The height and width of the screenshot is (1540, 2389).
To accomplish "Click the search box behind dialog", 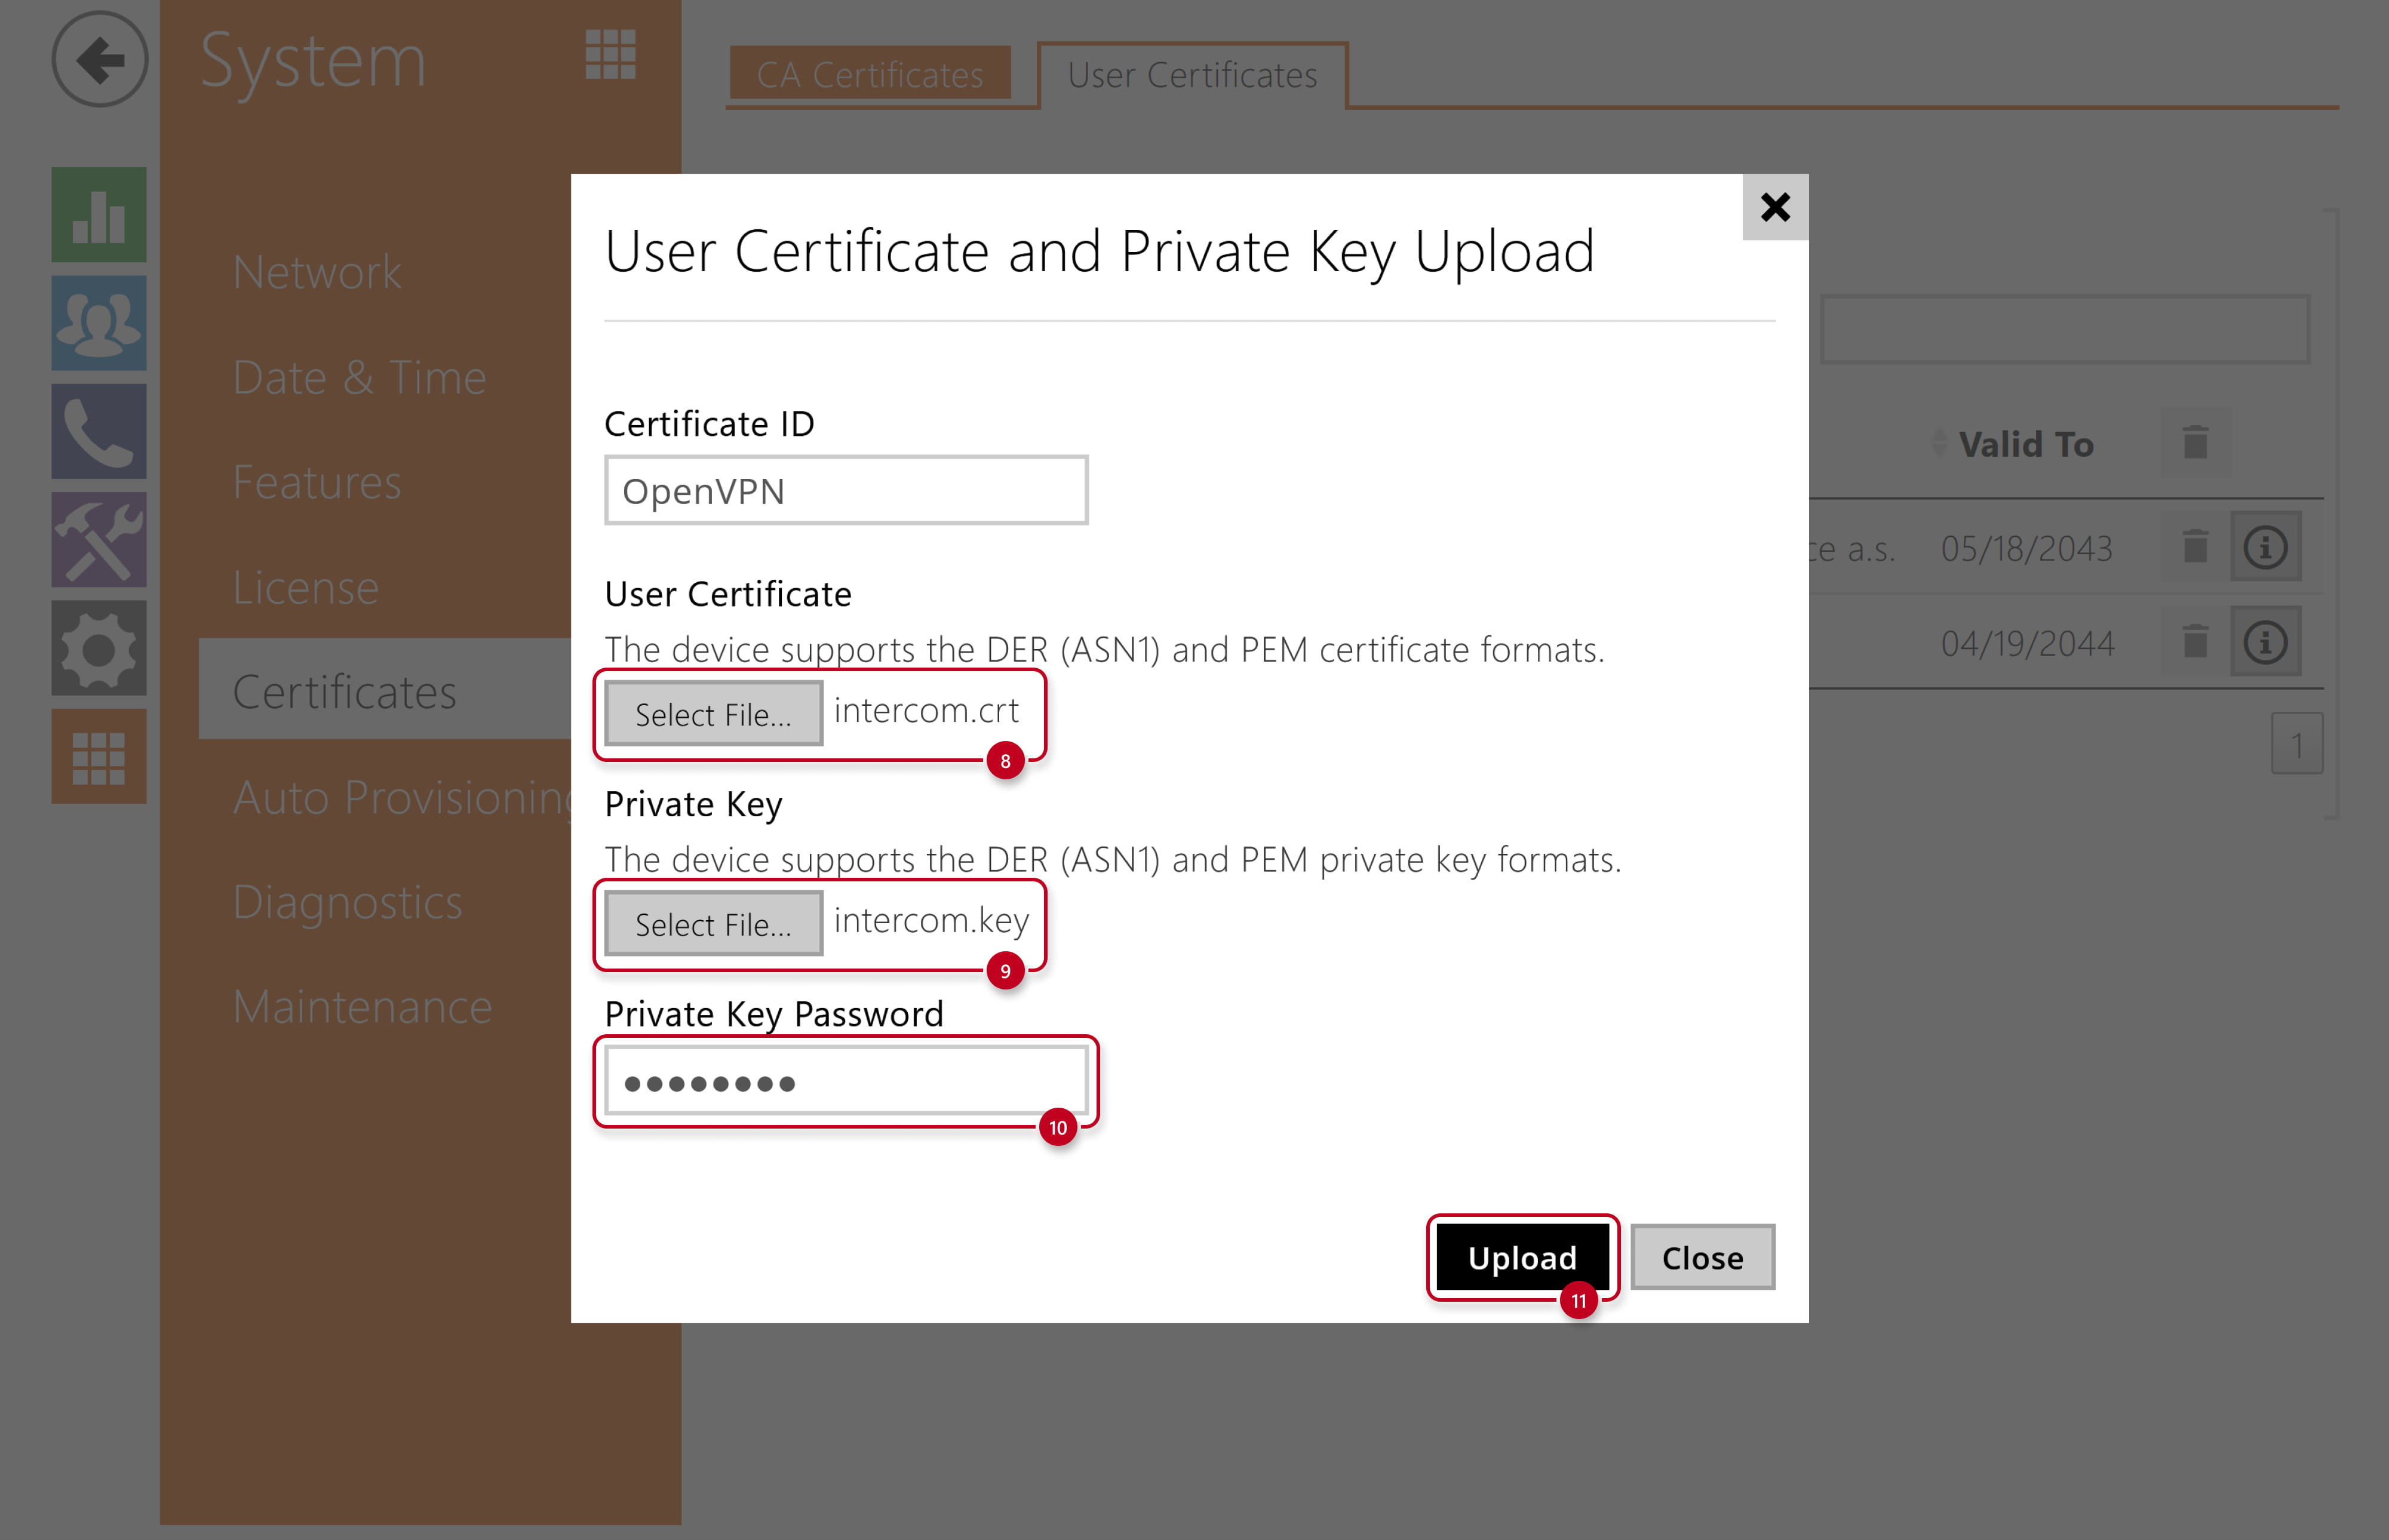I will point(2065,329).
